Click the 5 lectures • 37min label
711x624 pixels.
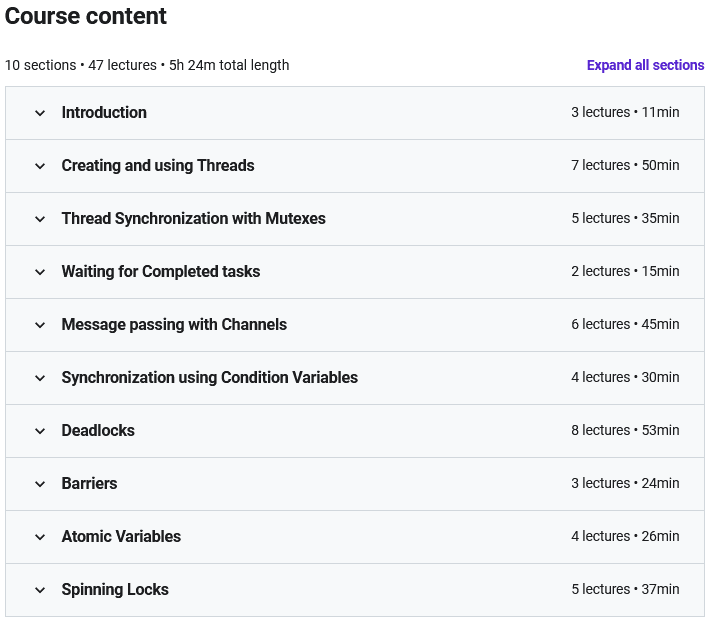point(625,589)
